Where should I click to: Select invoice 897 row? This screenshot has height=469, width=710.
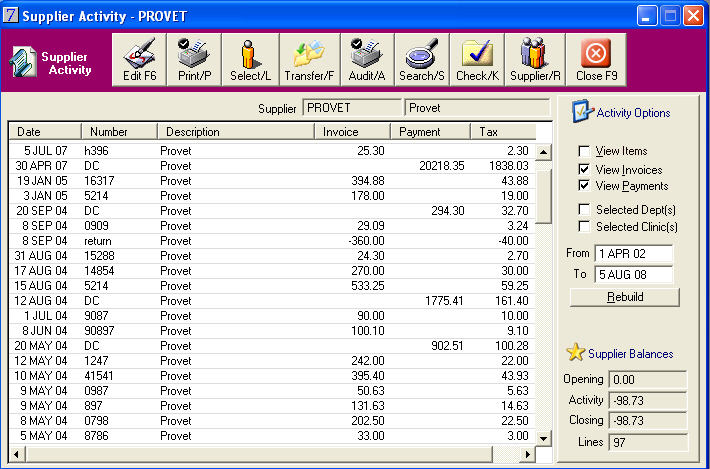[x=272, y=405]
